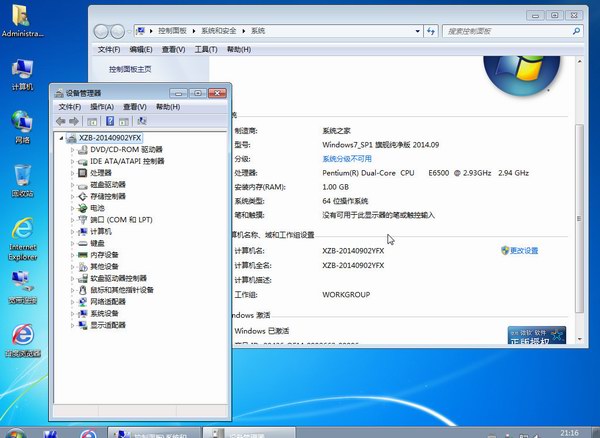This screenshot has height=438, width=600.
Task: Click the system window vertical scrollbar thumb
Action: [x=579, y=218]
